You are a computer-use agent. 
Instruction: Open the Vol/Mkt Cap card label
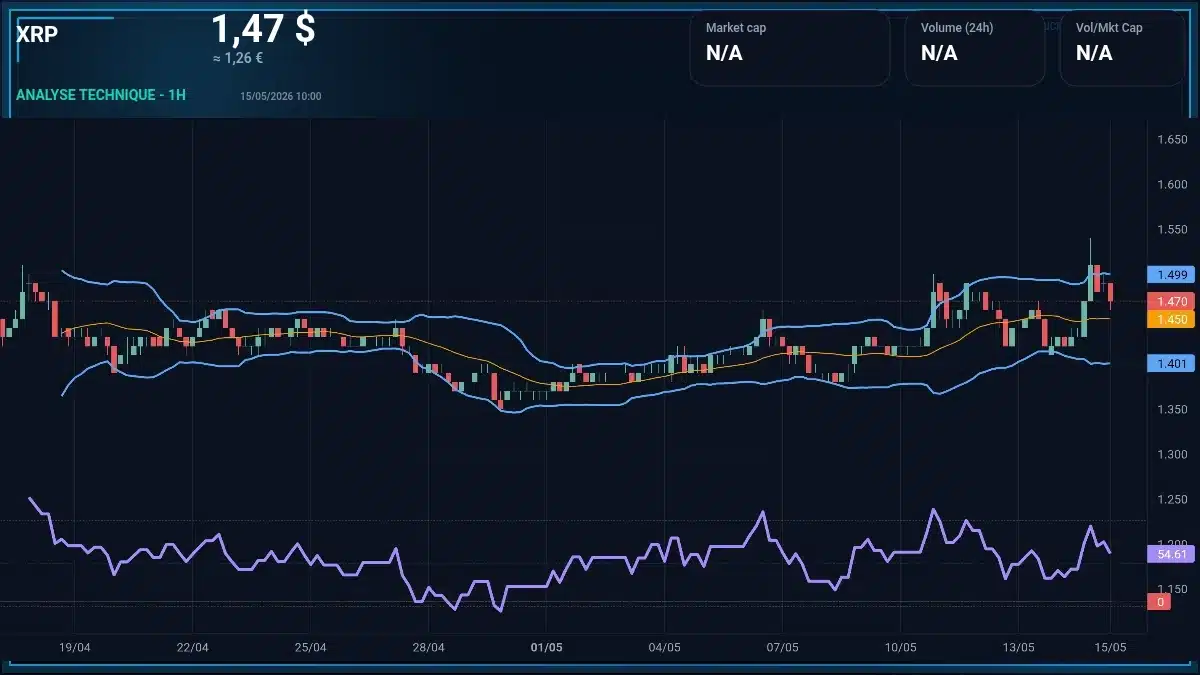(1109, 28)
